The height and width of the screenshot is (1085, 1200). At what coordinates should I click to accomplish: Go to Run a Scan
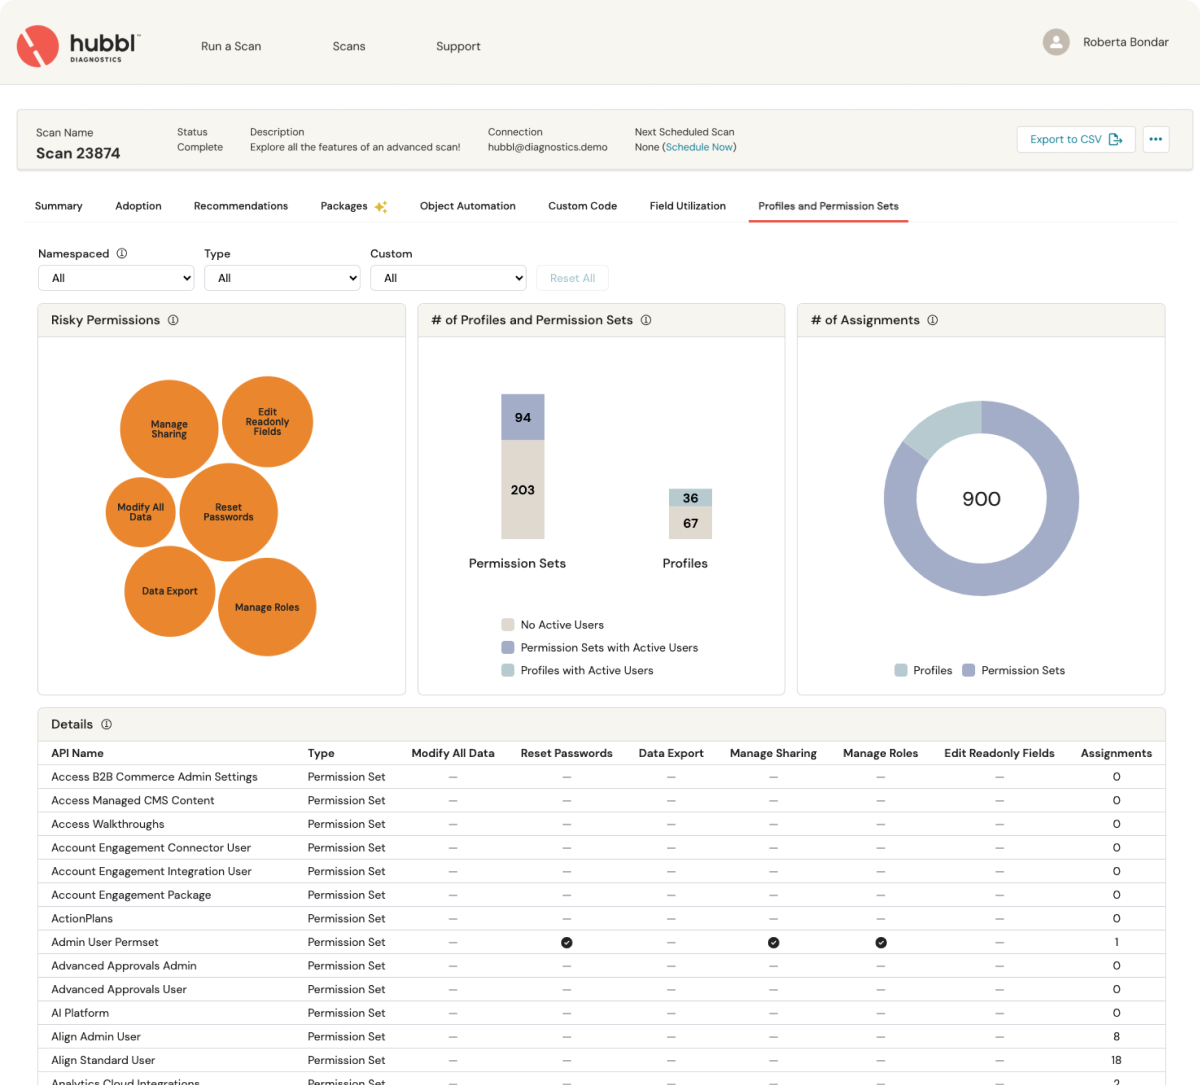(x=231, y=46)
